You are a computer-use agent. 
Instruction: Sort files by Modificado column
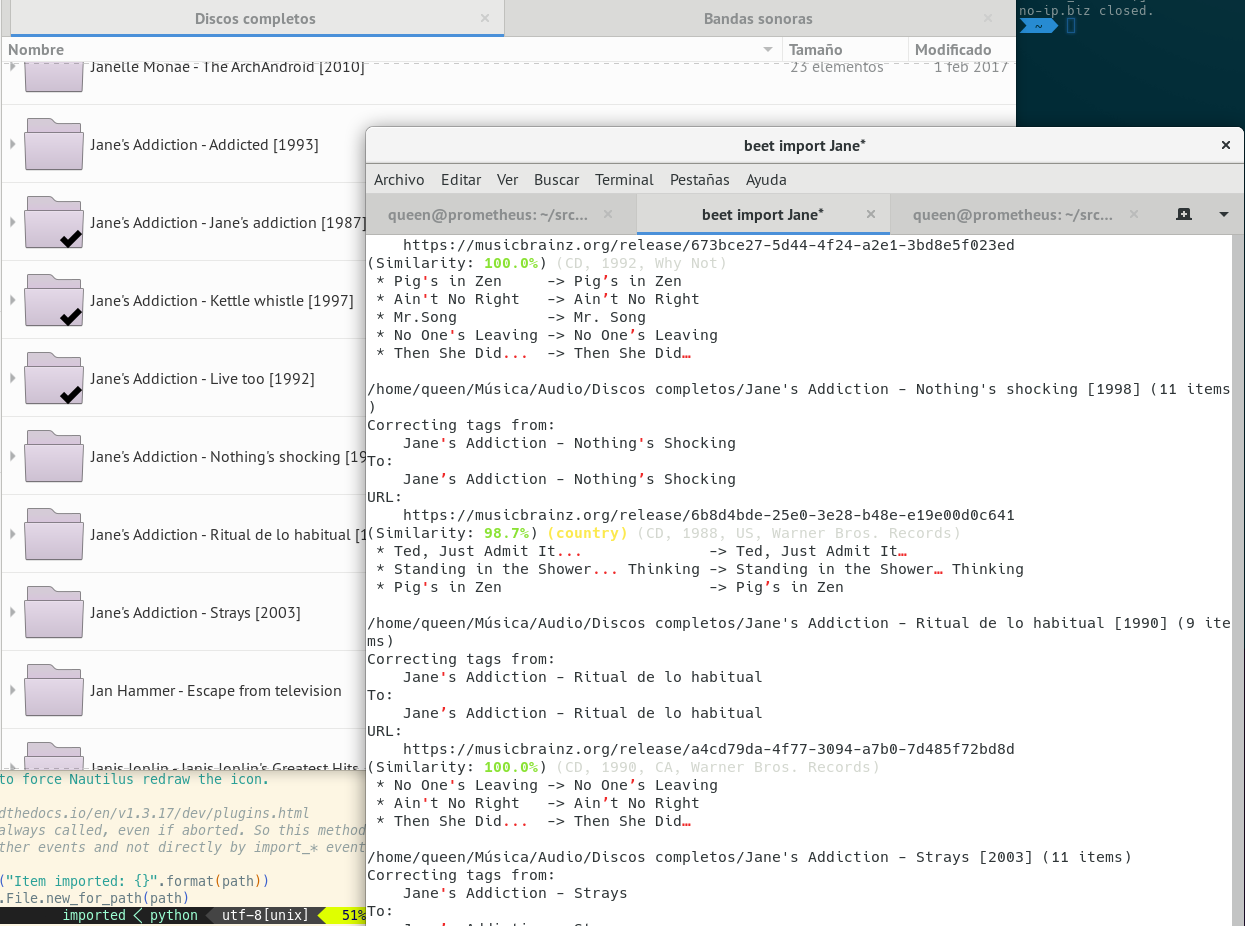pos(960,49)
